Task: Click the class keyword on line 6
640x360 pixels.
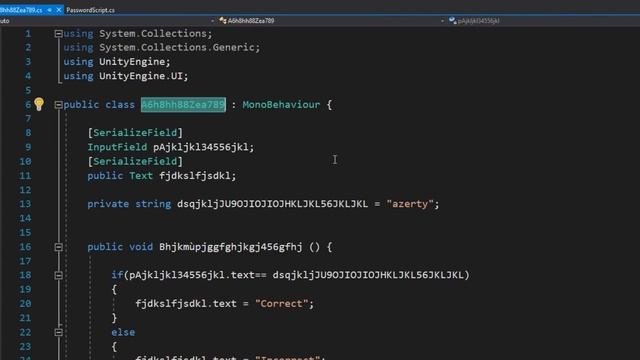Action: (120, 104)
